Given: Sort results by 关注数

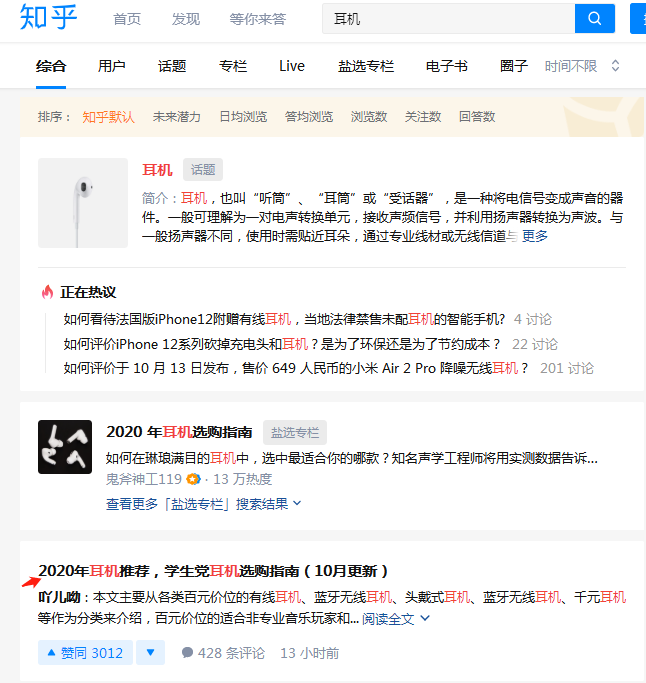Looking at the screenshot, I should click(x=423, y=117).
